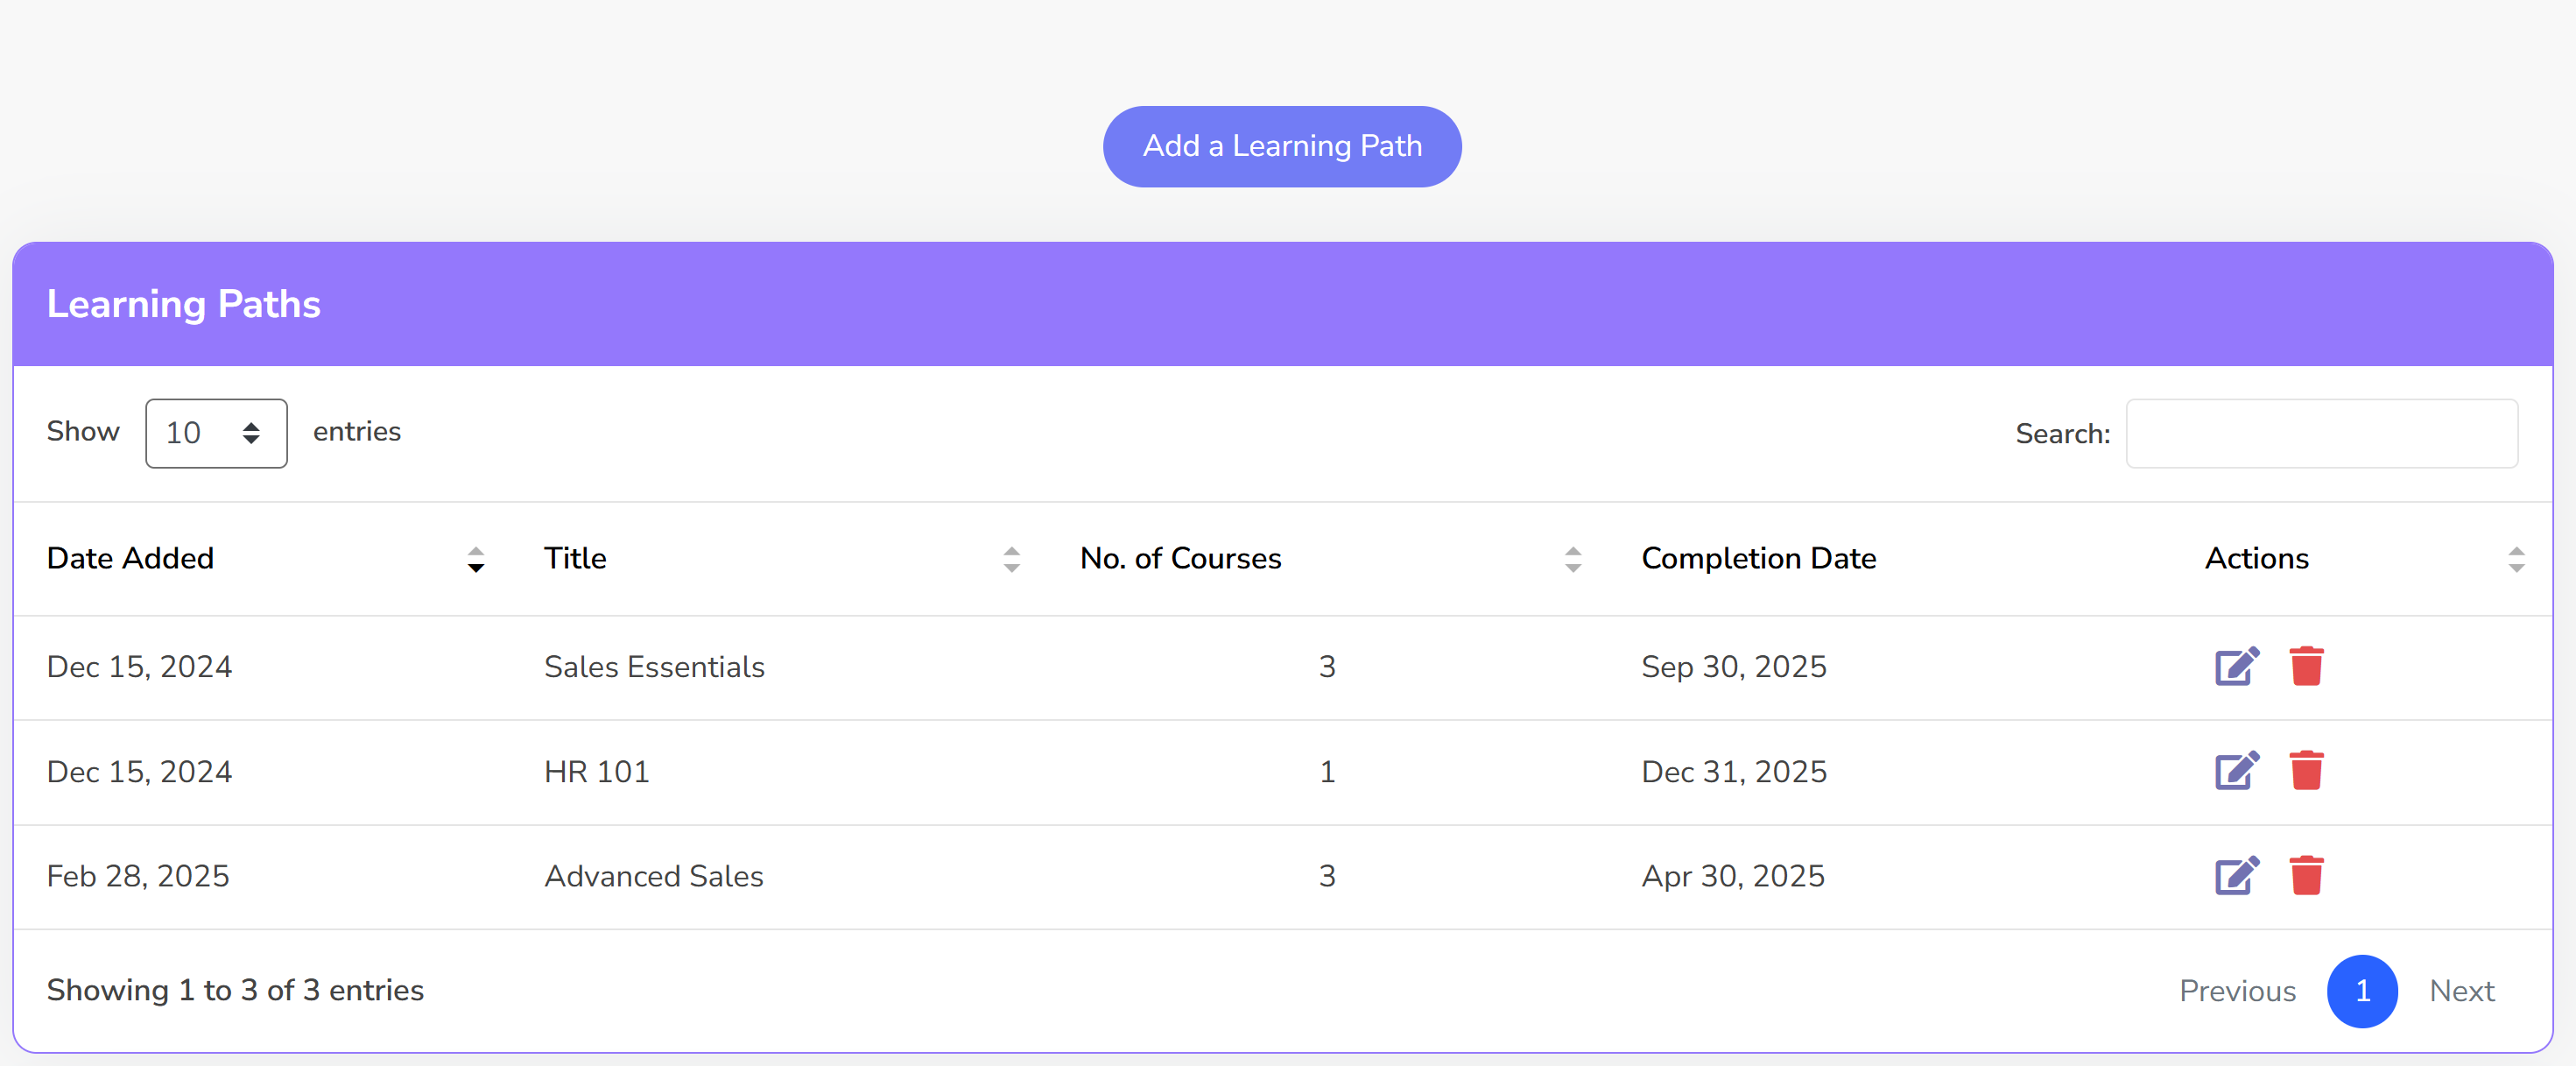Select page 1 in pagination
The image size is (2576, 1066).
coord(2361,990)
